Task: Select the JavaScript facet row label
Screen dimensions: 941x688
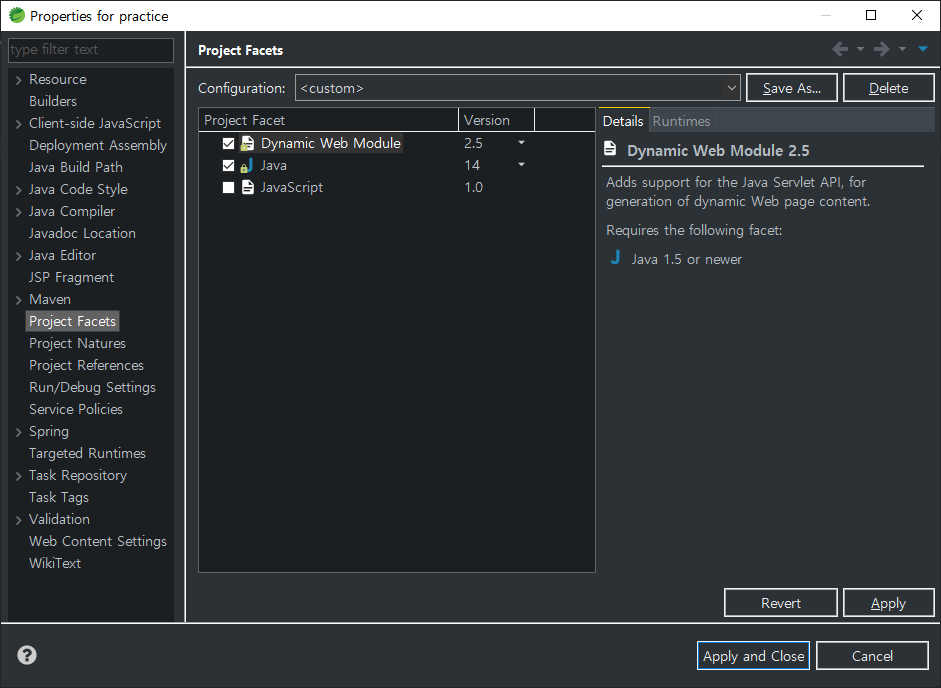Action: (x=292, y=187)
